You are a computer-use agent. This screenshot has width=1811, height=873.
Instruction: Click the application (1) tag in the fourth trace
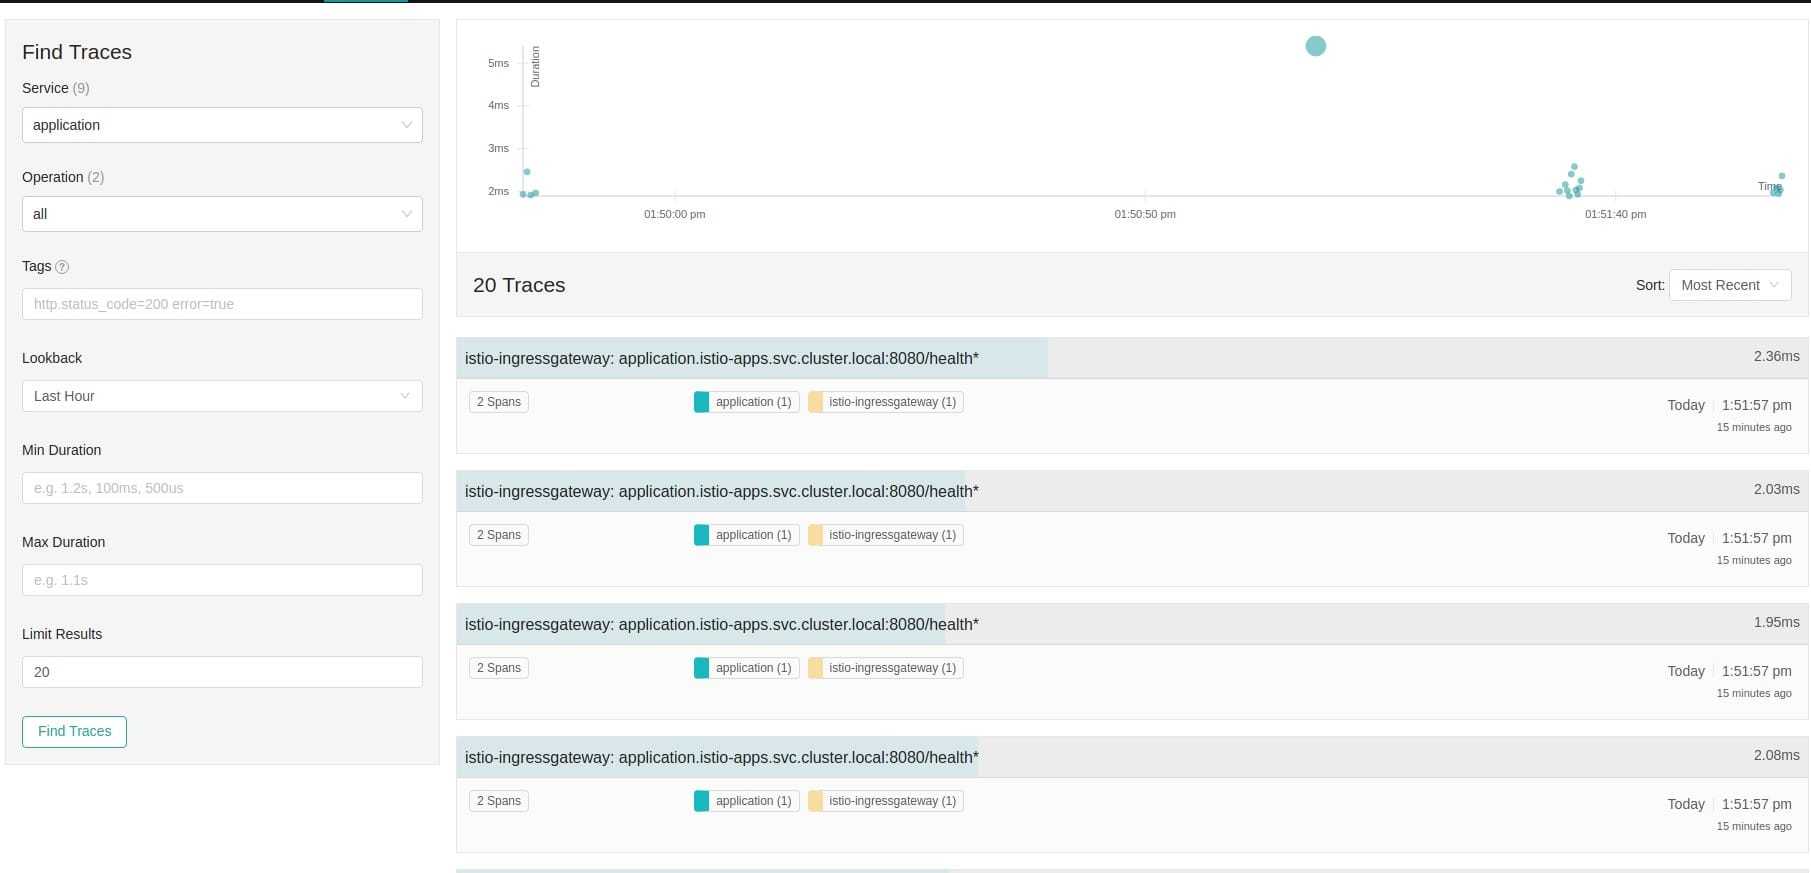752,801
